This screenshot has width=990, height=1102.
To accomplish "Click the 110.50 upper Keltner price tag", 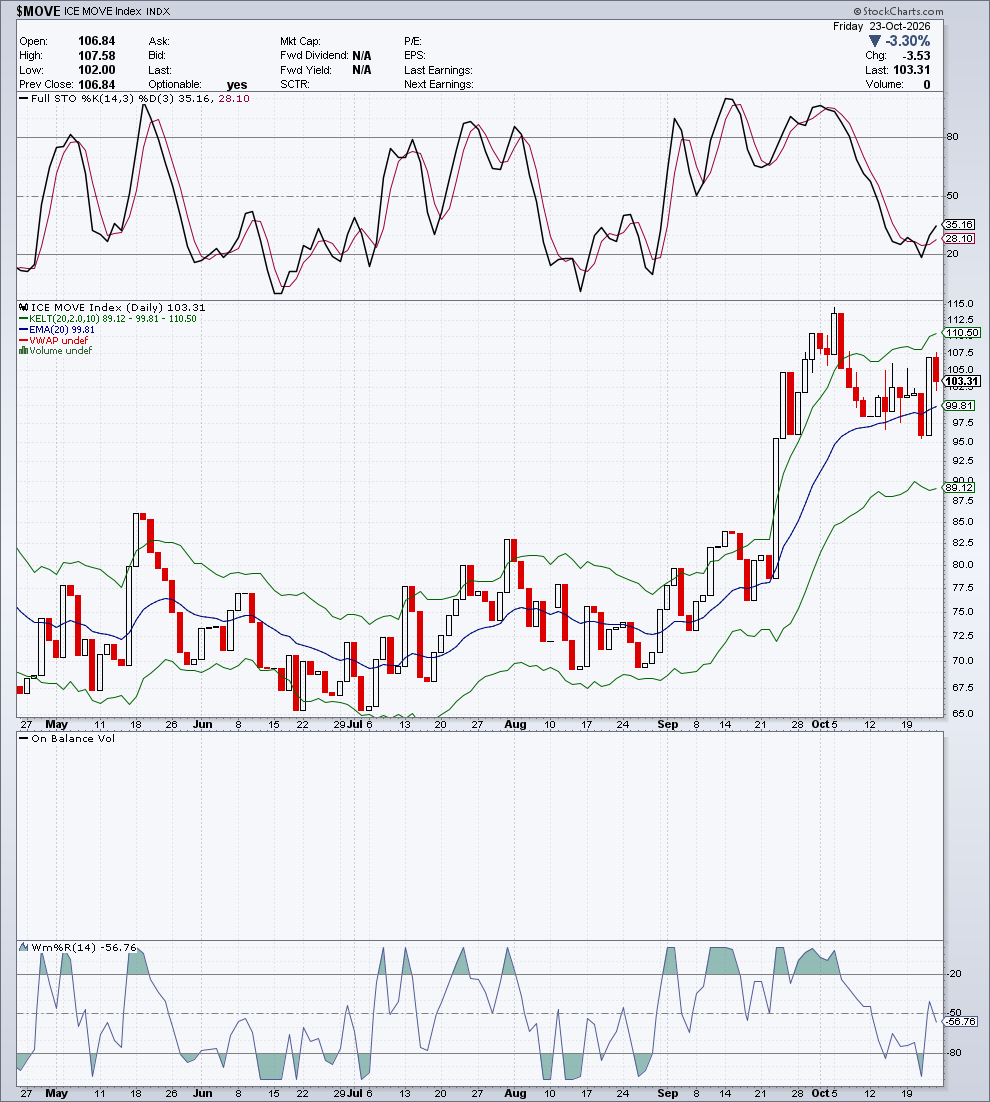I will [961, 332].
